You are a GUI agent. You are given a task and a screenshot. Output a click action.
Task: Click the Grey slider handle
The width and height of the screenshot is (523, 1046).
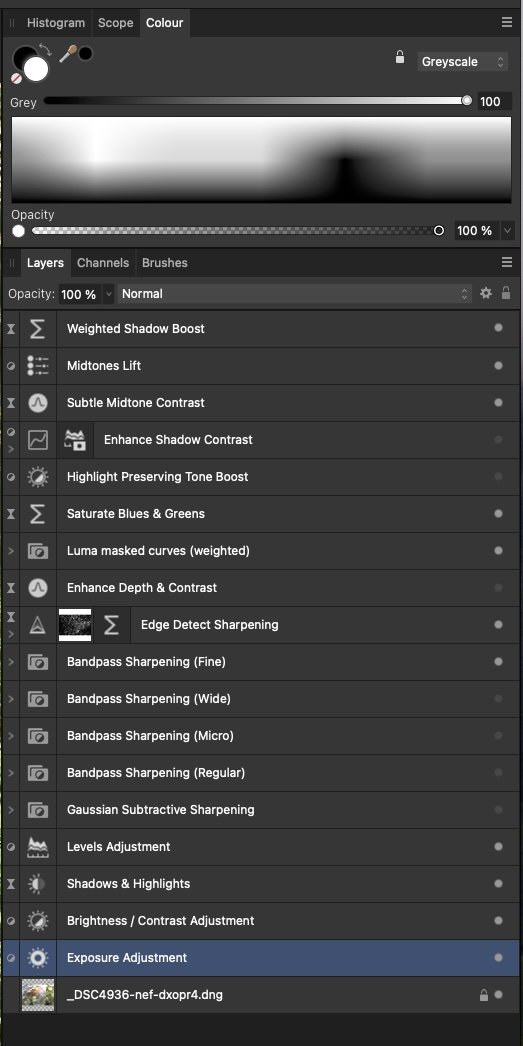pyautogui.click(x=466, y=101)
